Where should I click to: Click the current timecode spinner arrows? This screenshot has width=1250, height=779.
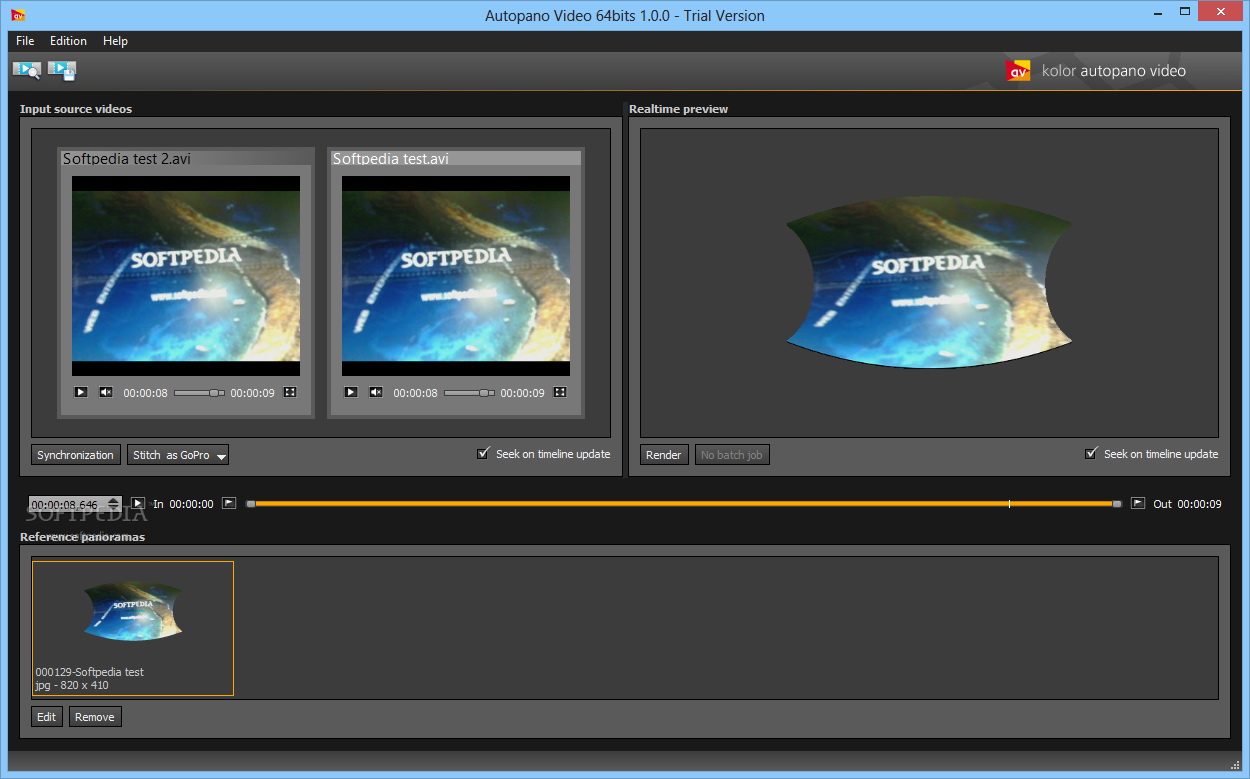[x=114, y=504]
